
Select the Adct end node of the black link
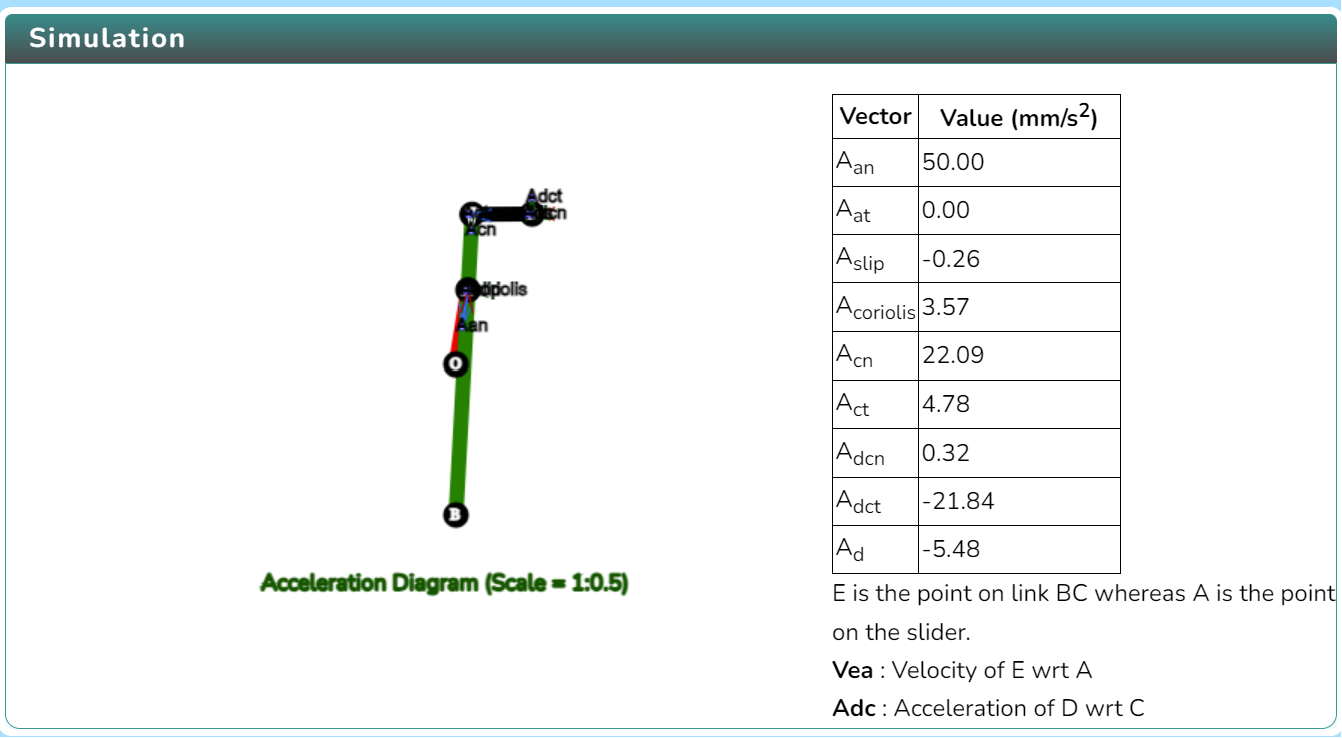tap(532, 213)
